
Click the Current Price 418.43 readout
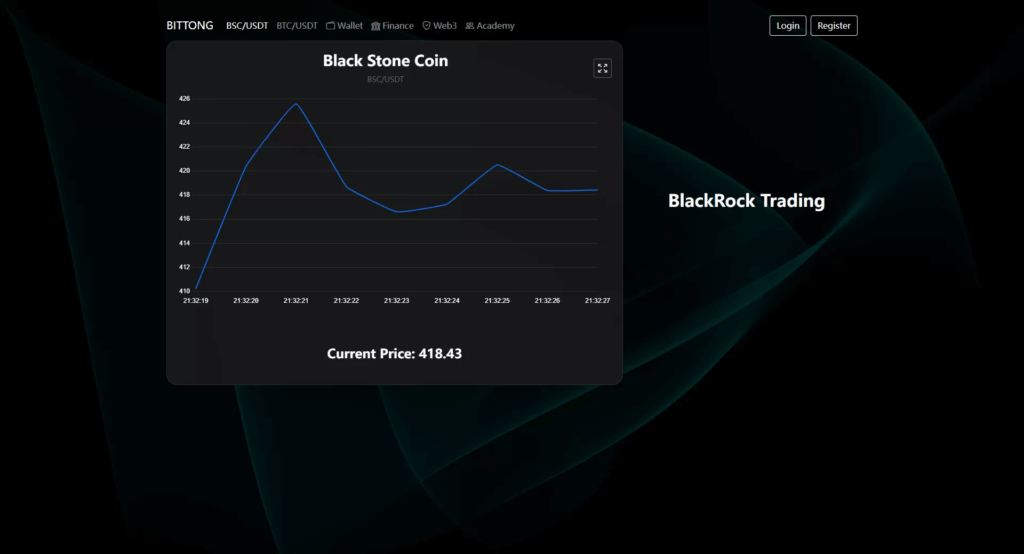(x=394, y=354)
